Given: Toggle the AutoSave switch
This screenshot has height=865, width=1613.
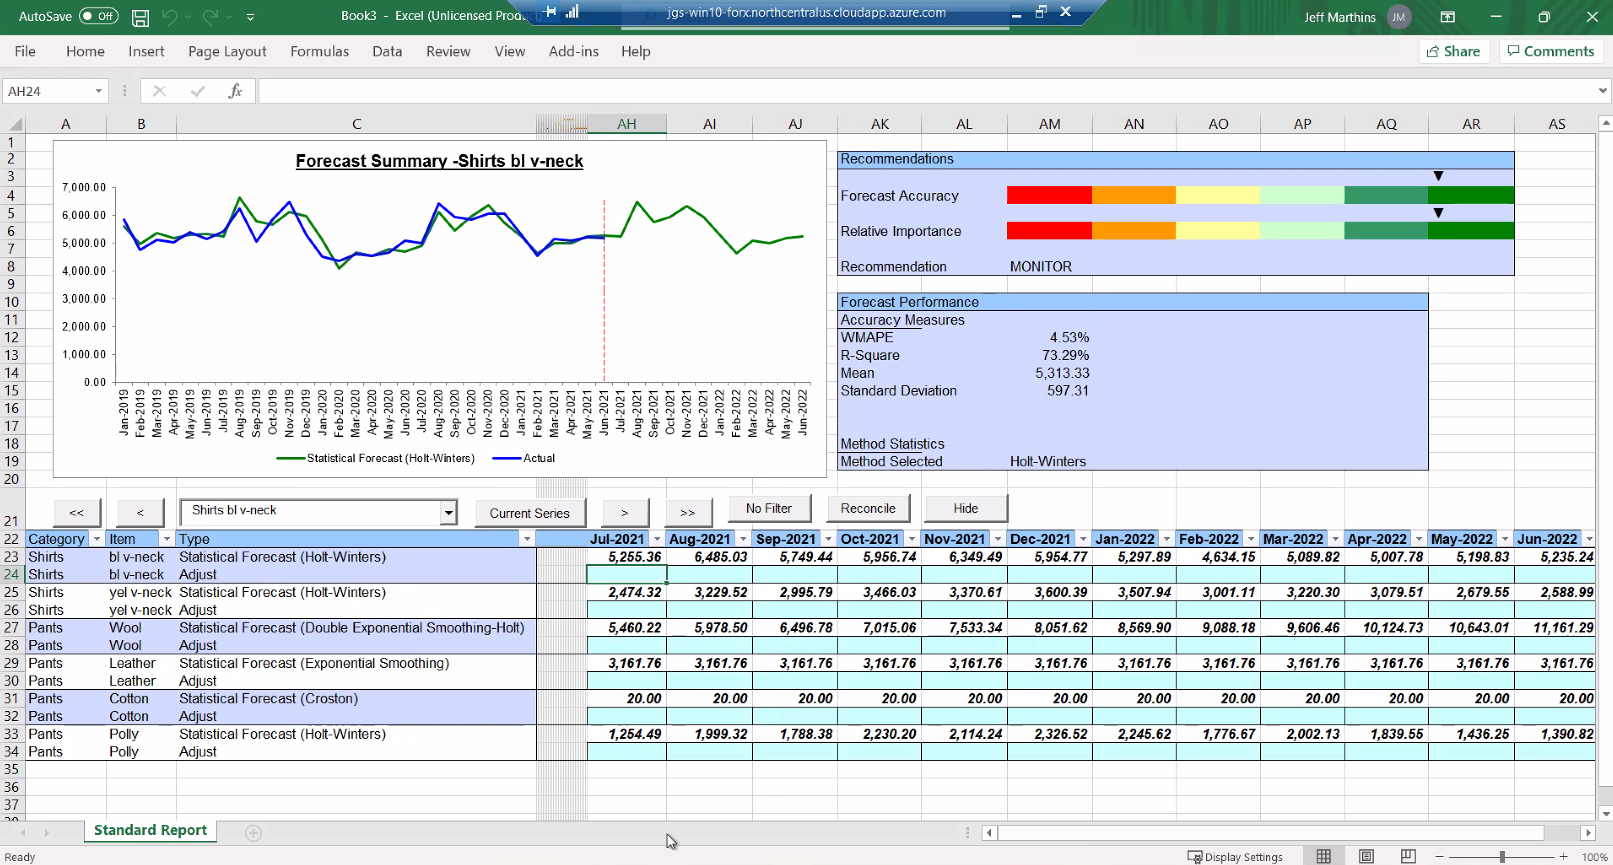Looking at the screenshot, I should (98, 17).
